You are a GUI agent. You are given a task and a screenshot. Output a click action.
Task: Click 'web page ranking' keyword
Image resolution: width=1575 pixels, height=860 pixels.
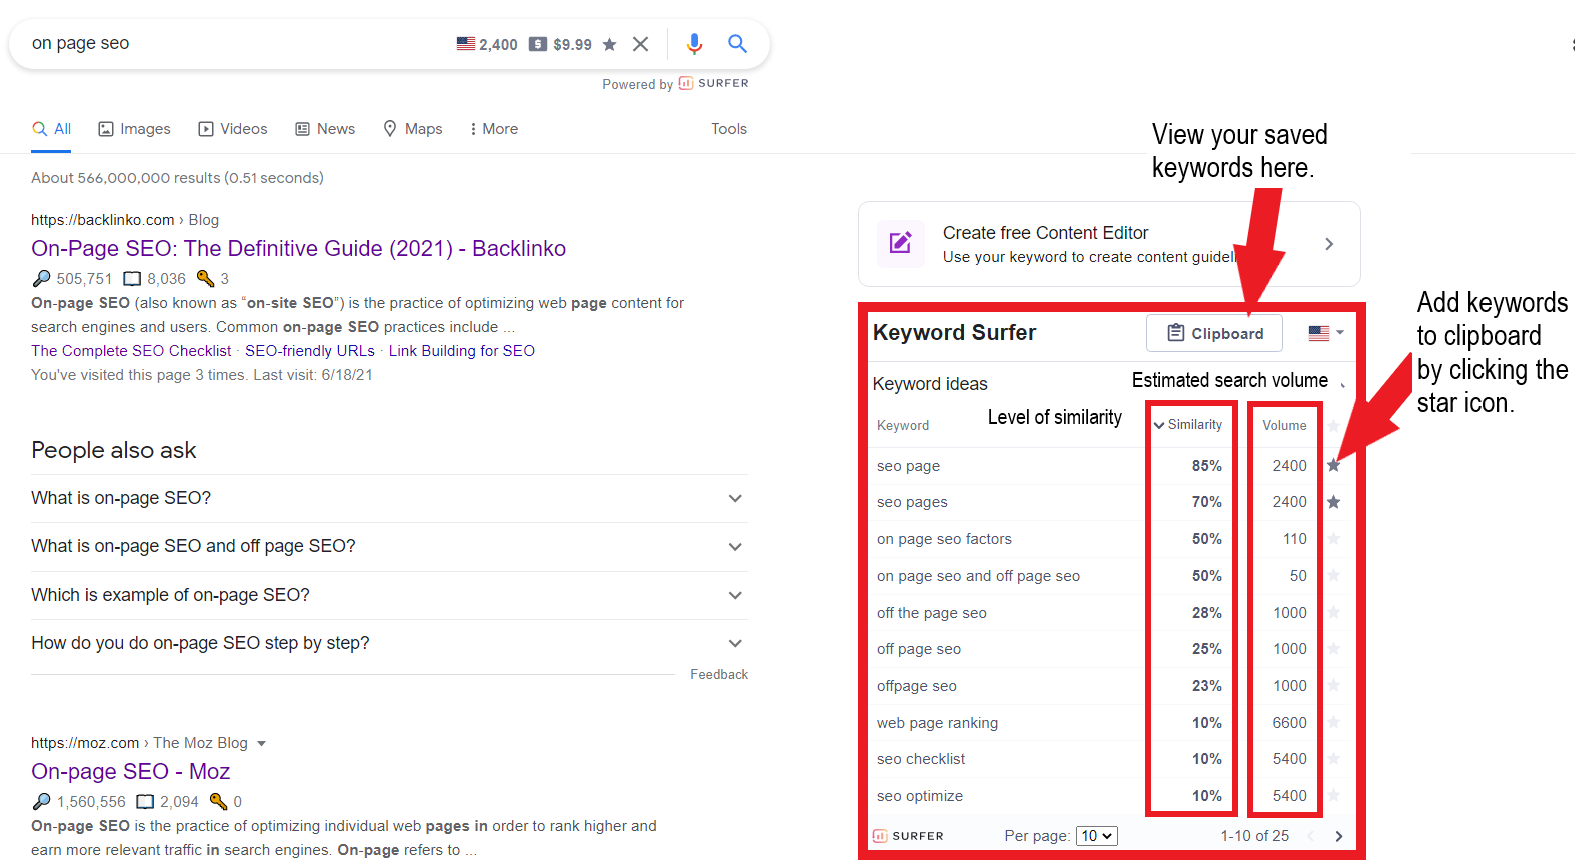click(x=937, y=723)
